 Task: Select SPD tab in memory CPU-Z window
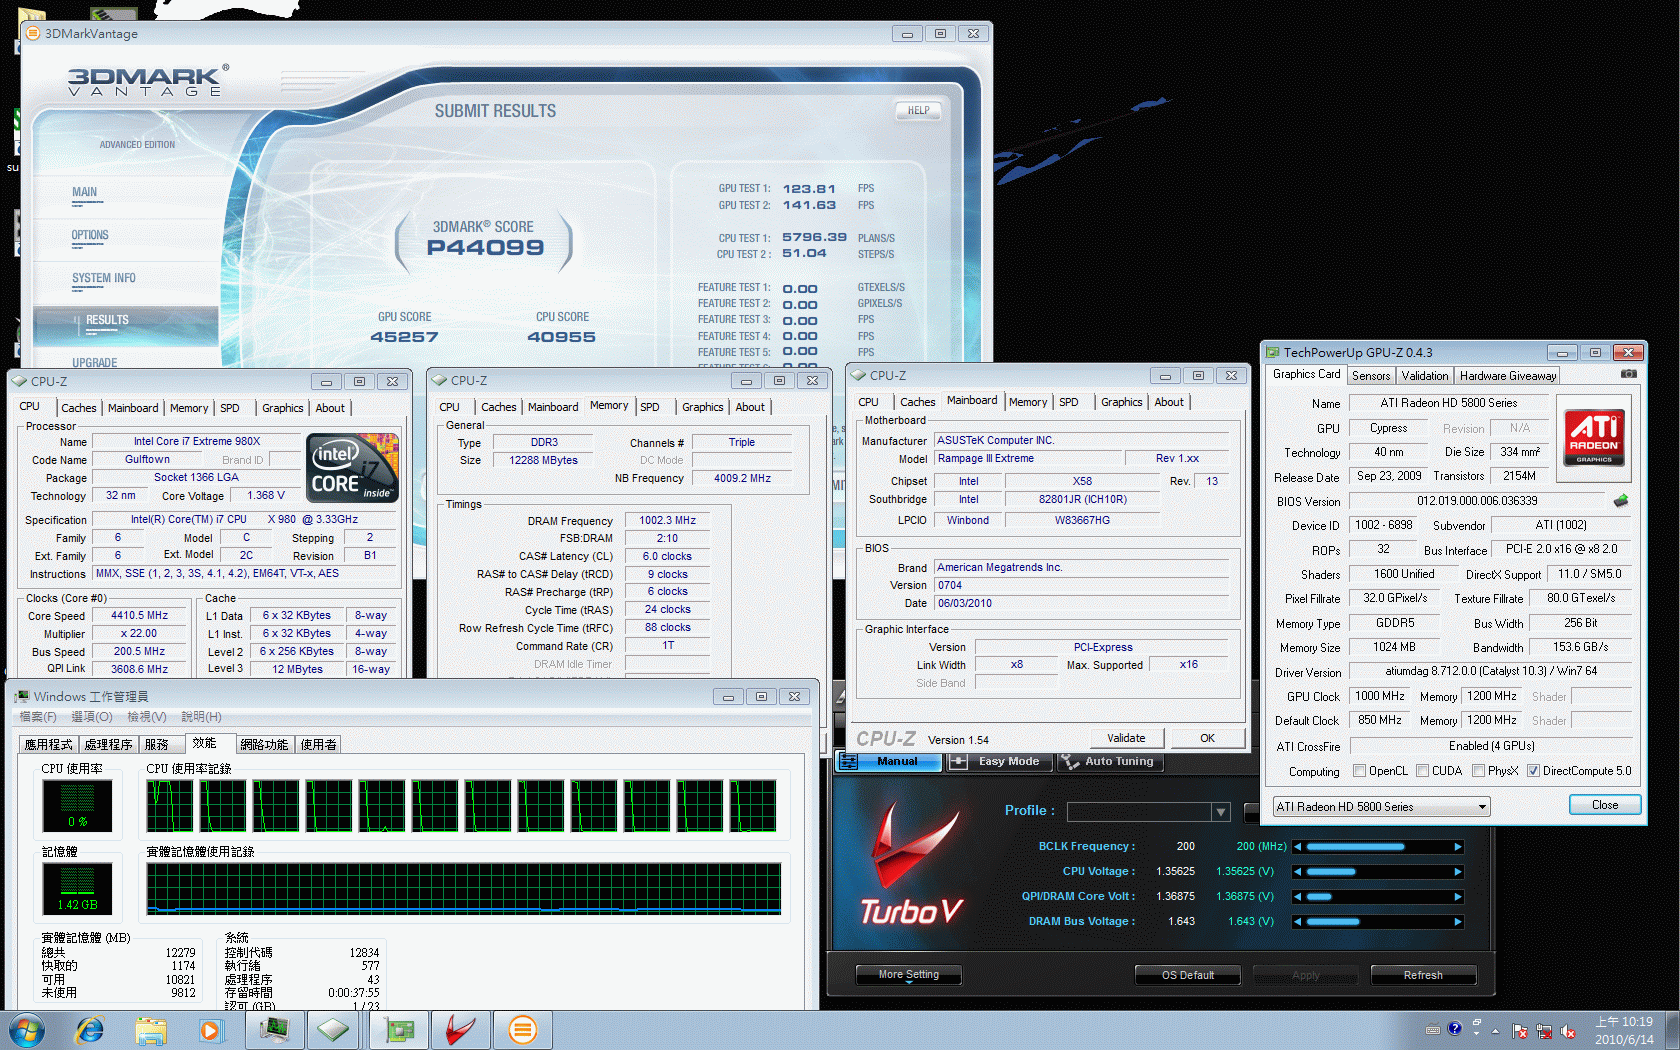point(650,407)
